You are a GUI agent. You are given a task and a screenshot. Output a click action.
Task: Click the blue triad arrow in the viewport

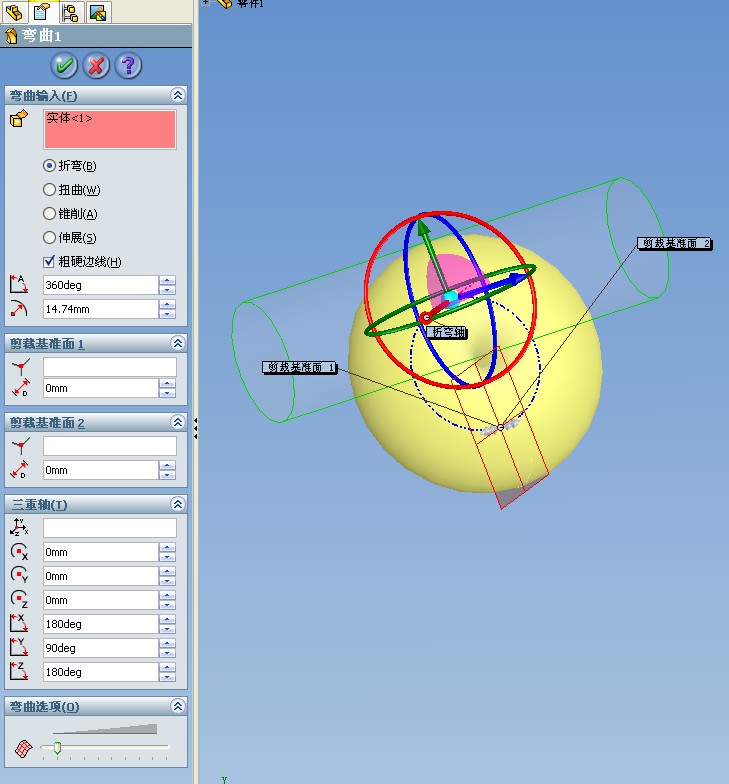click(x=518, y=279)
